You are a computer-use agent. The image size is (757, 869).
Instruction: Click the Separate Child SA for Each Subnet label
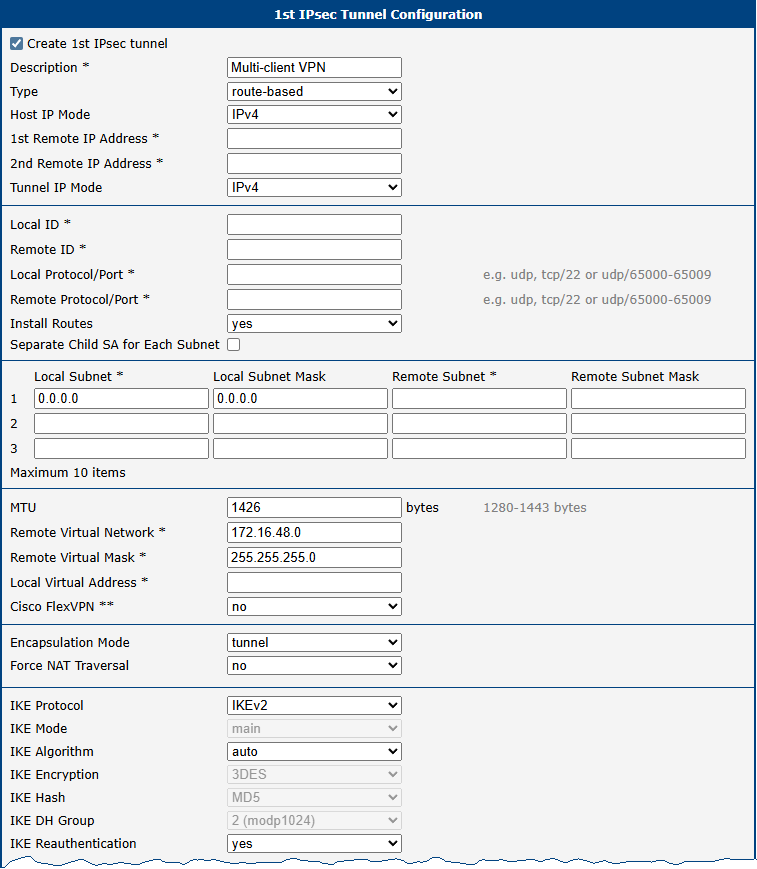115,345
